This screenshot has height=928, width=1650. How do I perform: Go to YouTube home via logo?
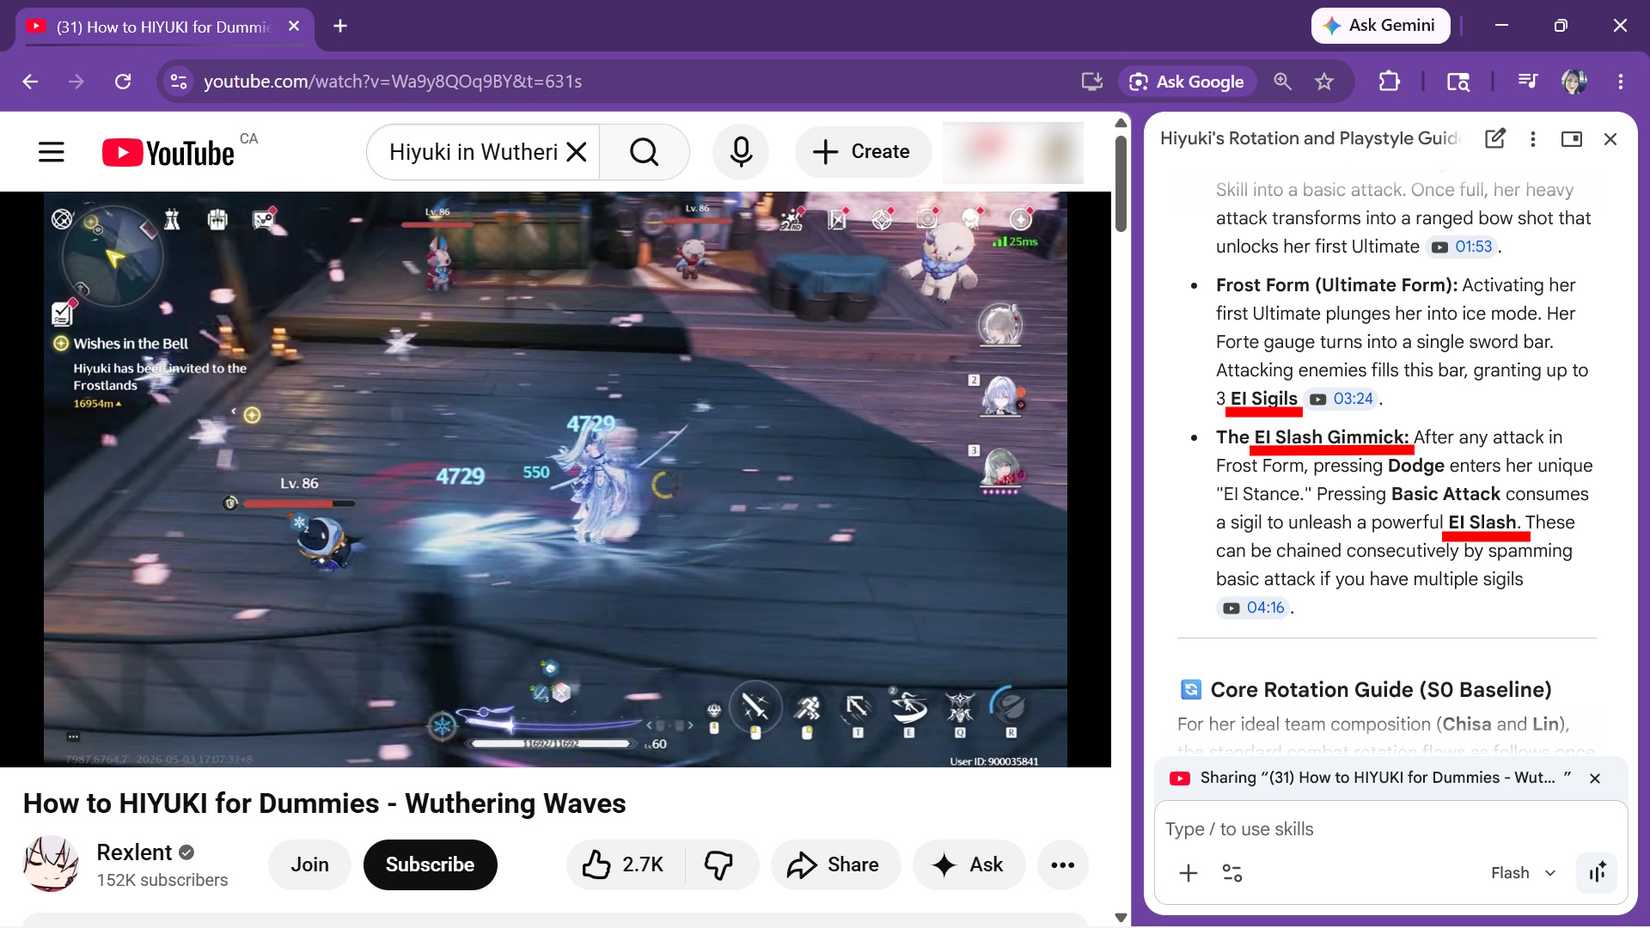[x=168, y=152]
